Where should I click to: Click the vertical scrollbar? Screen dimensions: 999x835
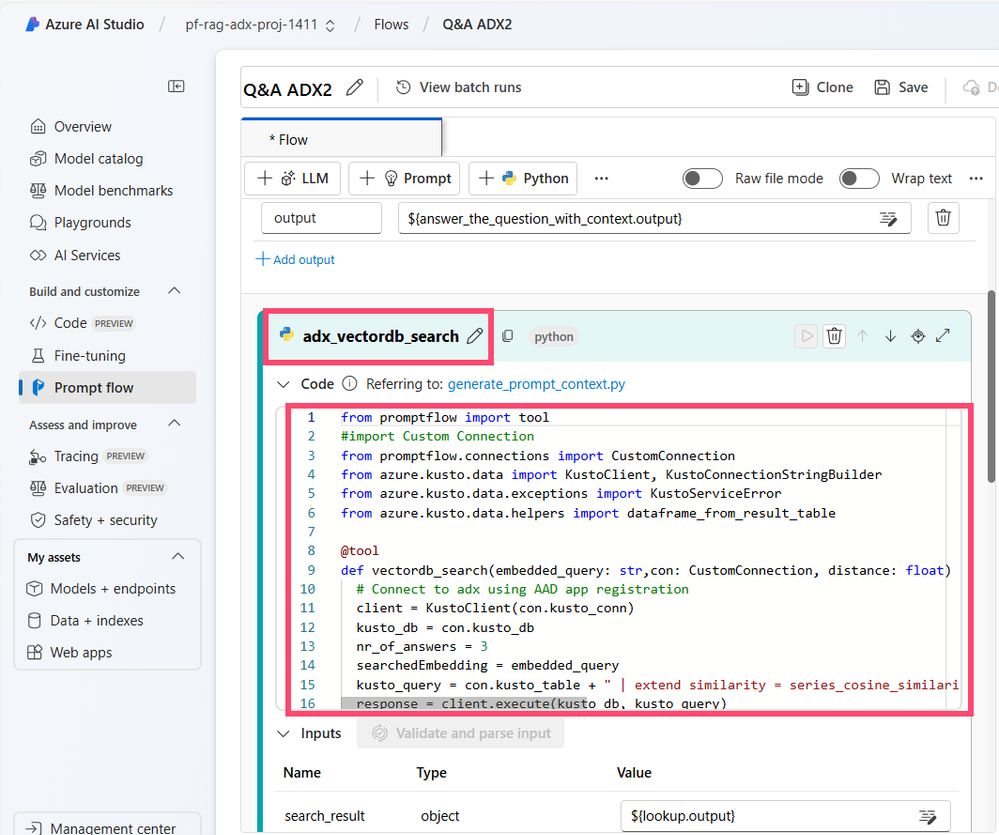click(x=991, y=387)
